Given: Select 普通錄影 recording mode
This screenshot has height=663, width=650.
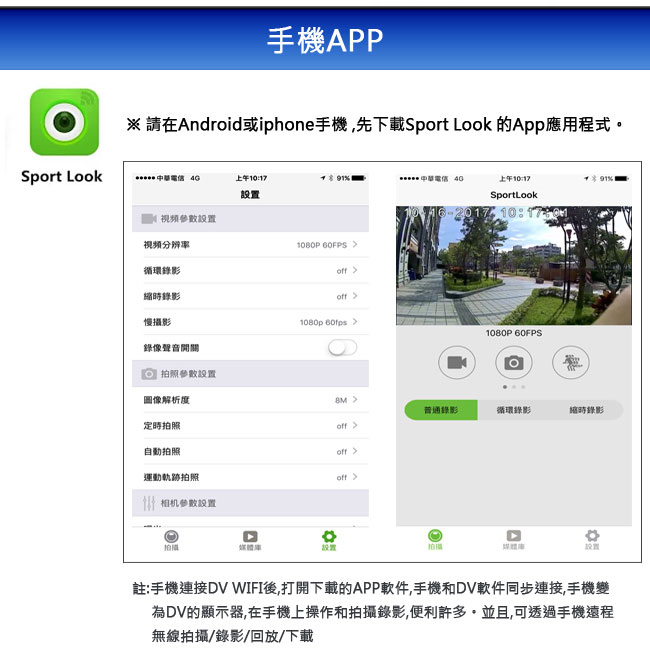Looking at the screenshot, I should point(441,410).
